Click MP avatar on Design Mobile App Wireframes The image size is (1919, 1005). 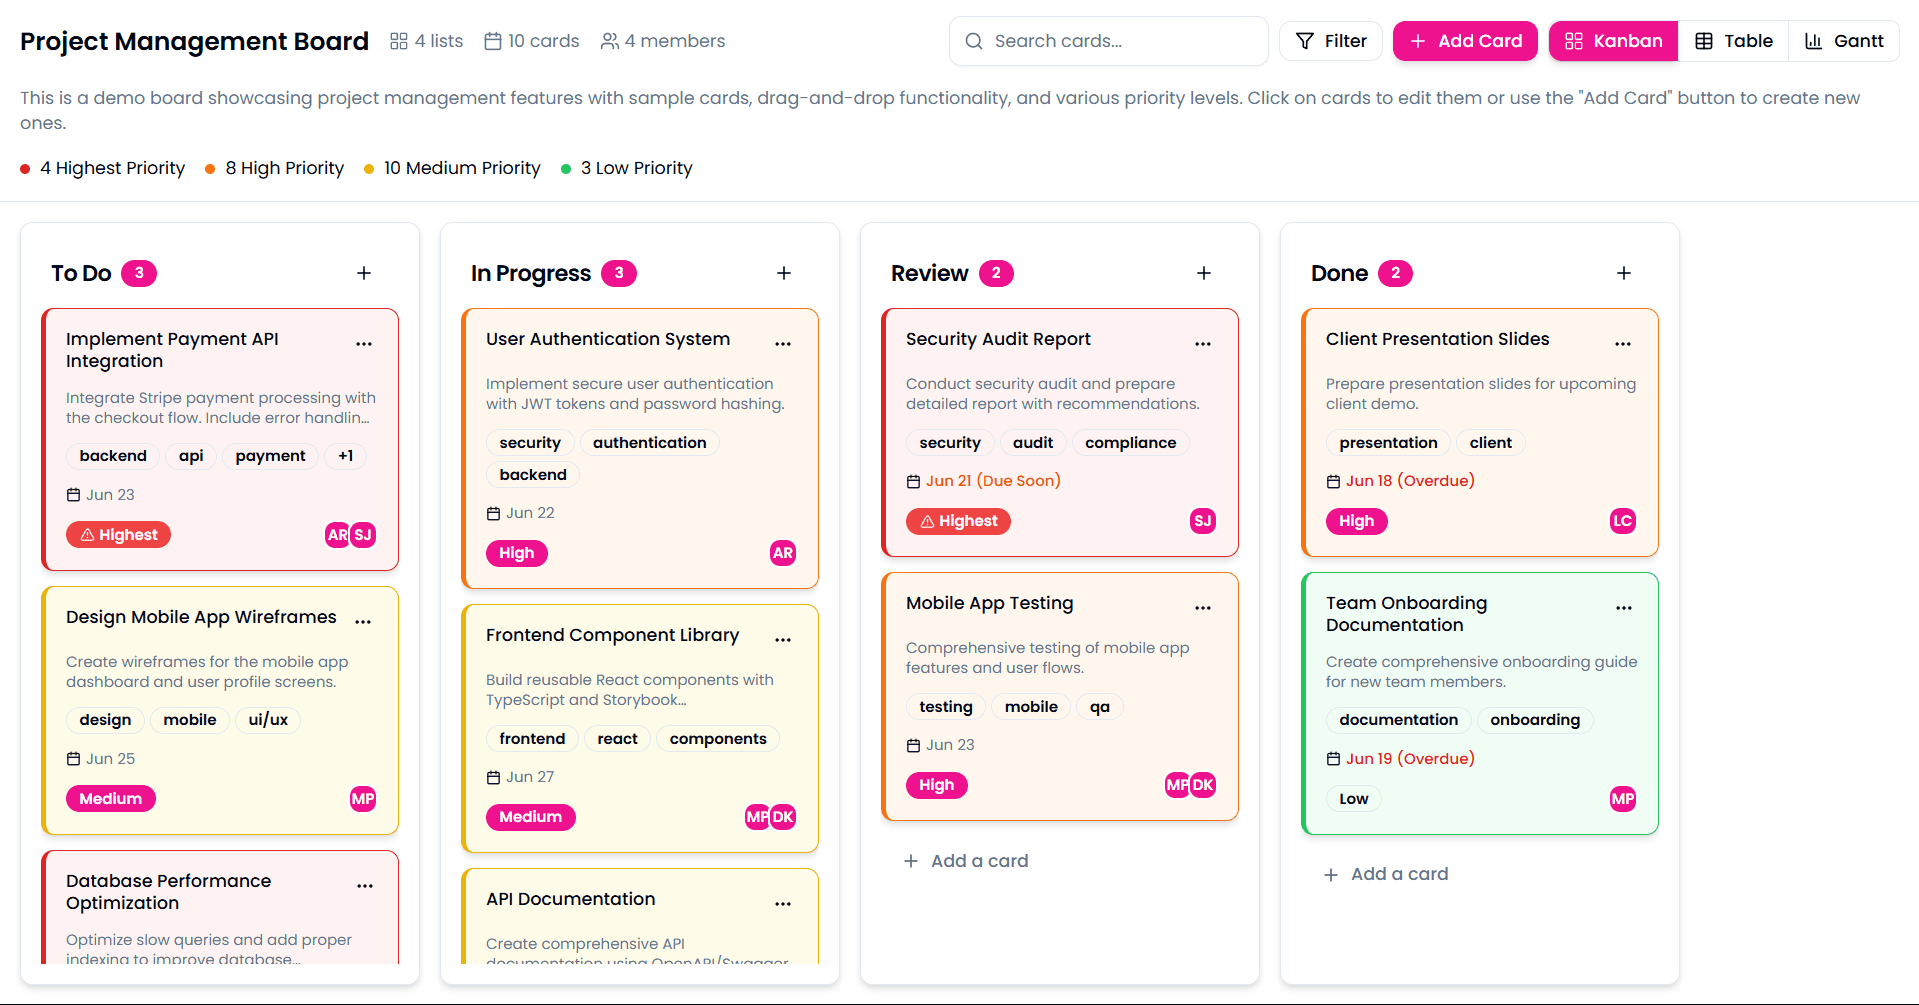363,799
